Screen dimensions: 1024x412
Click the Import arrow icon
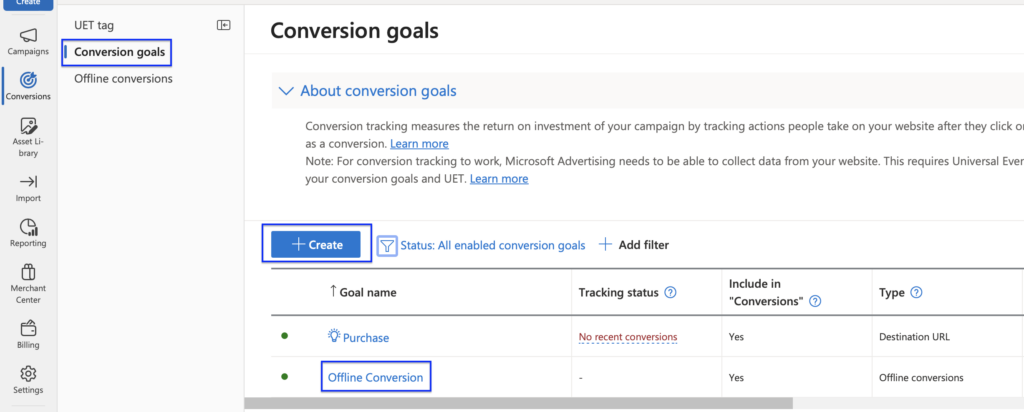28,181
